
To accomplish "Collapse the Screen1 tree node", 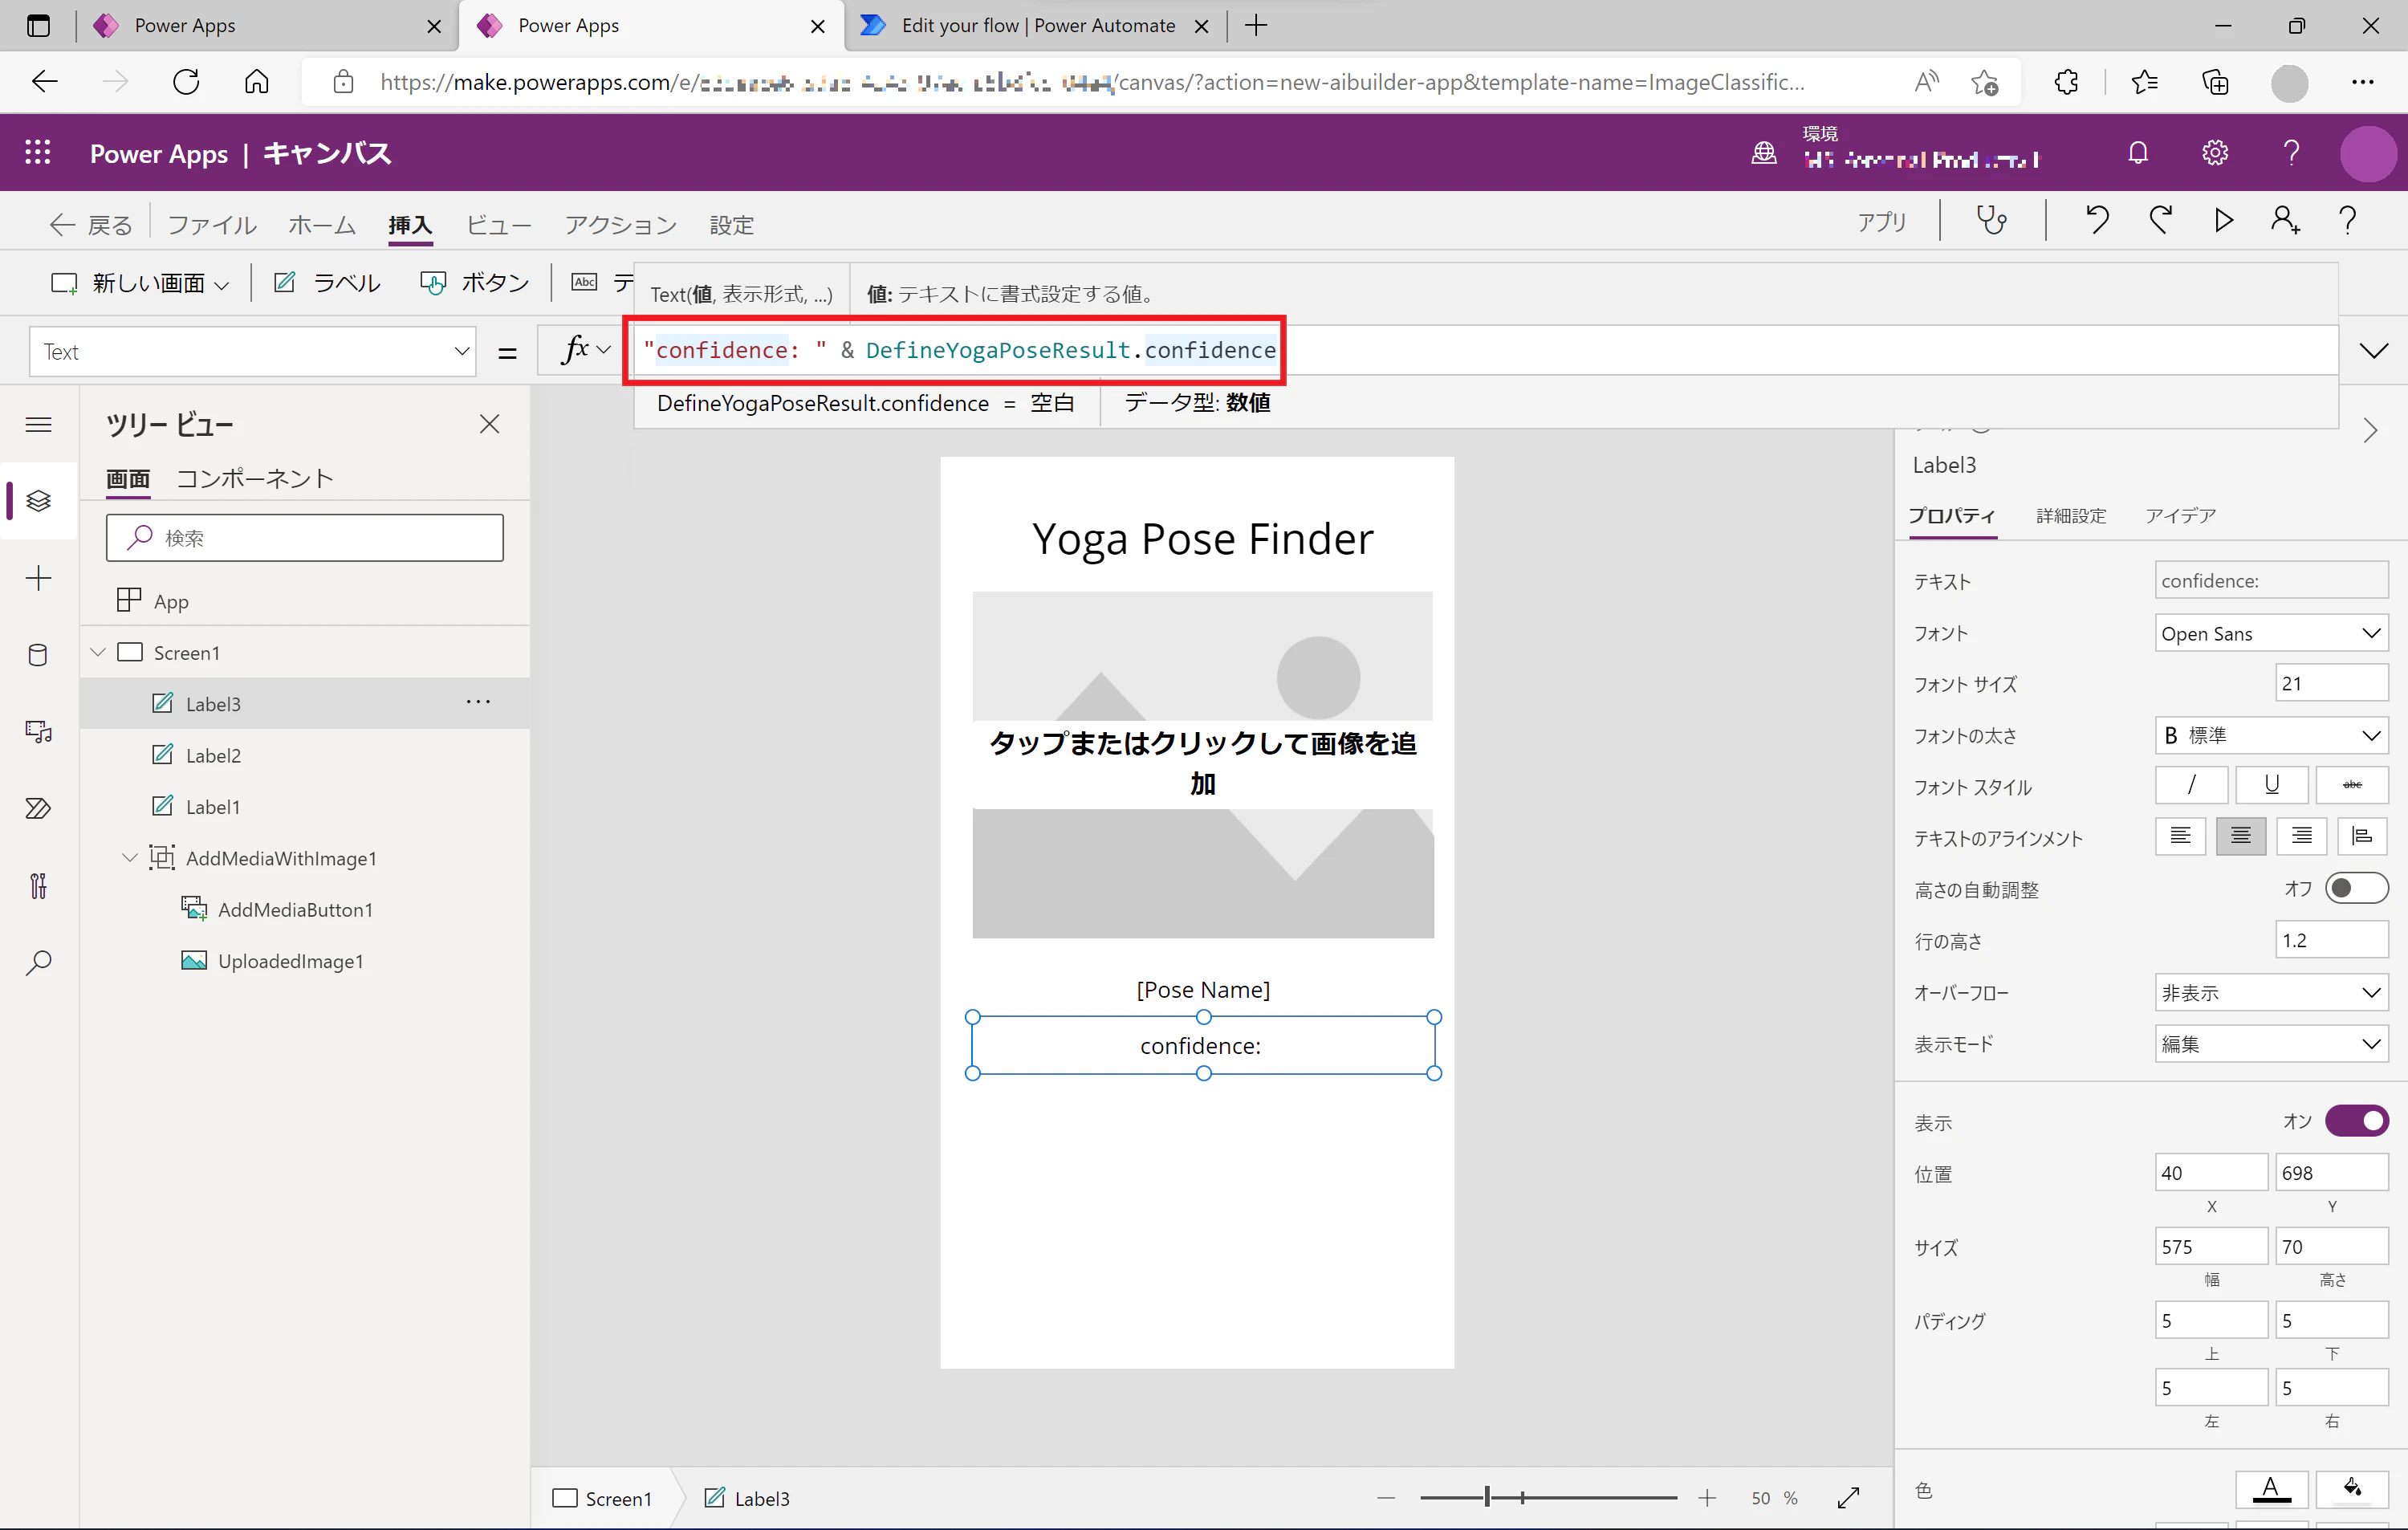I will pos(98,652).
